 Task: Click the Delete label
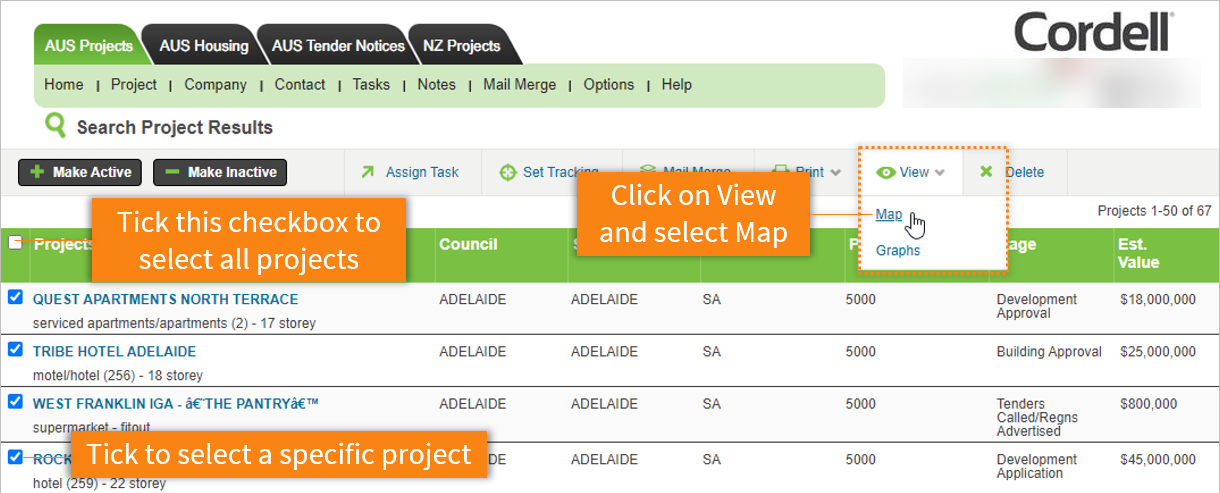[x=1024, y=172]
